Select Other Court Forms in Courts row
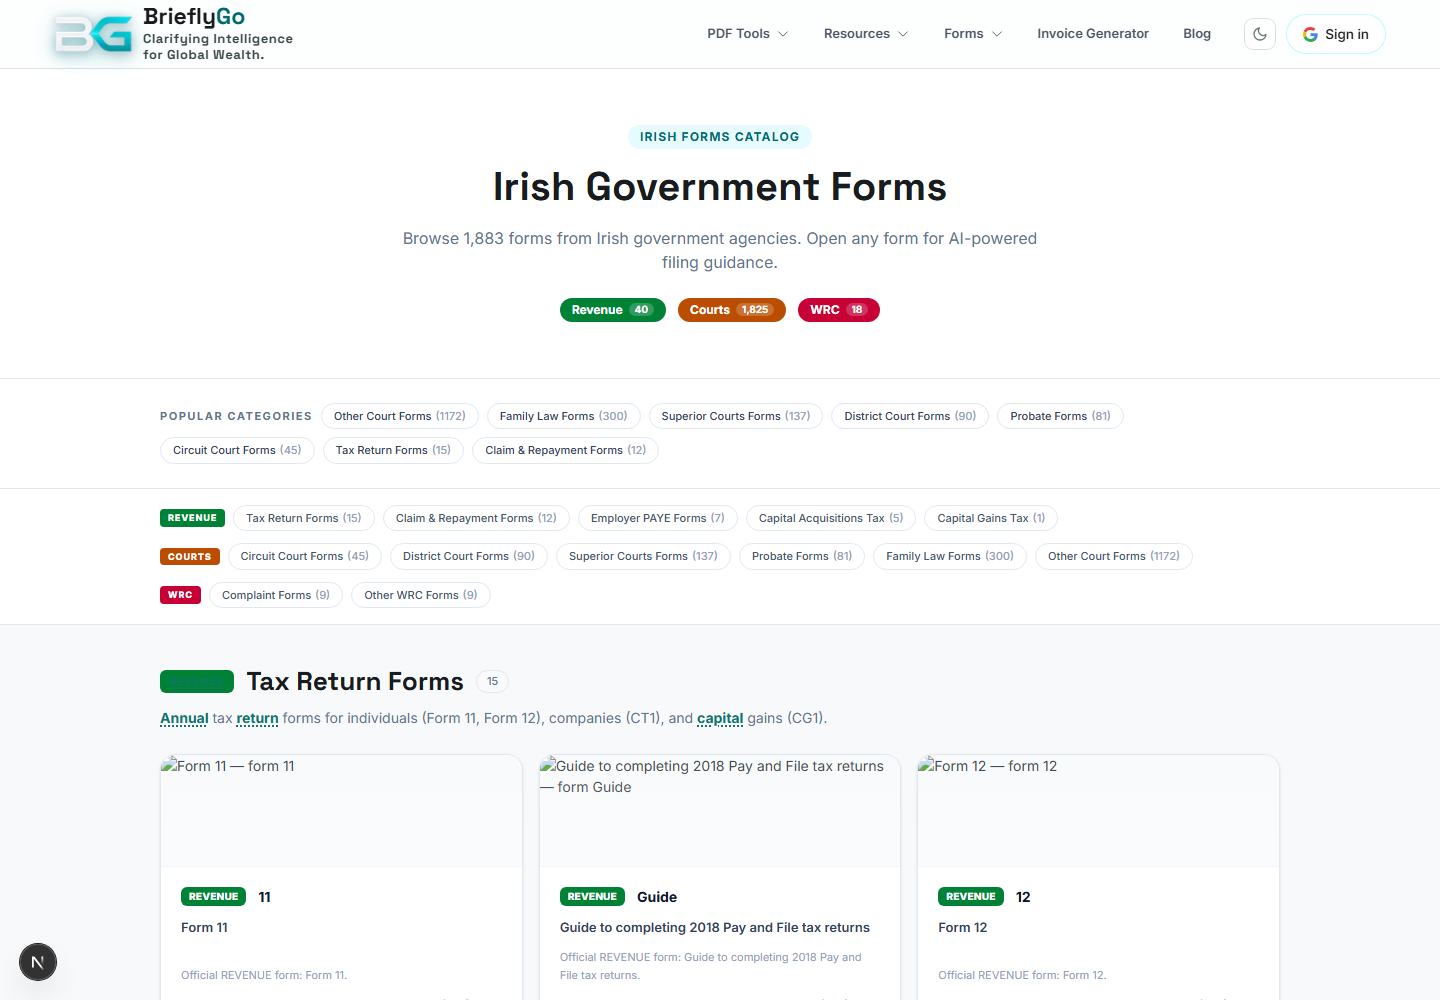The image size is (1440, 1000). pos(1114,556)
